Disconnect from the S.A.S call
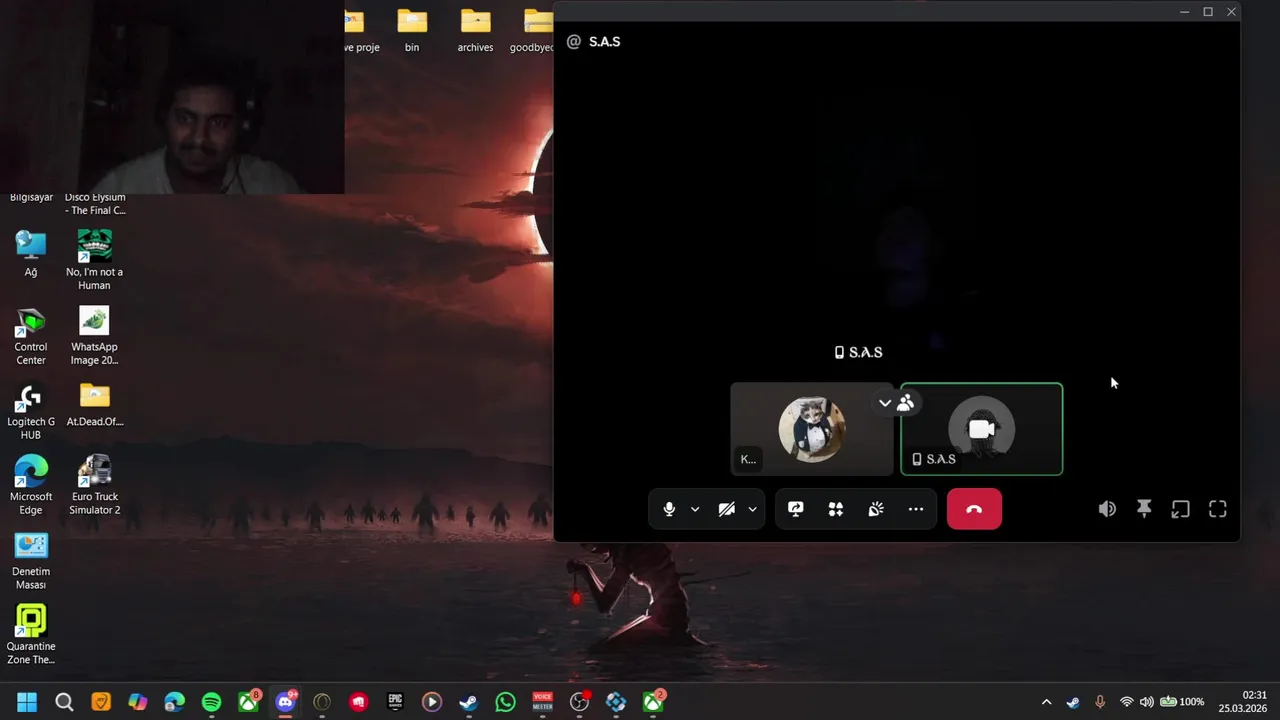Screen dimensions: 1280x720 click(x=974, y=509)
